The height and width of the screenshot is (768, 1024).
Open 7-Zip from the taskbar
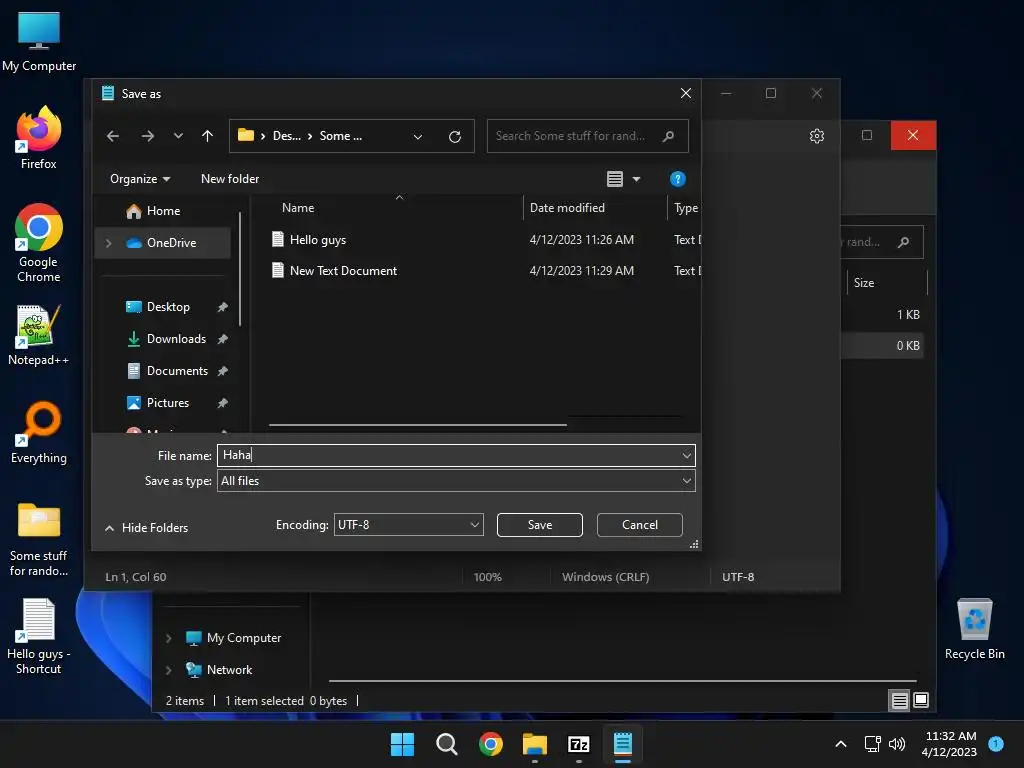(579, 744)
